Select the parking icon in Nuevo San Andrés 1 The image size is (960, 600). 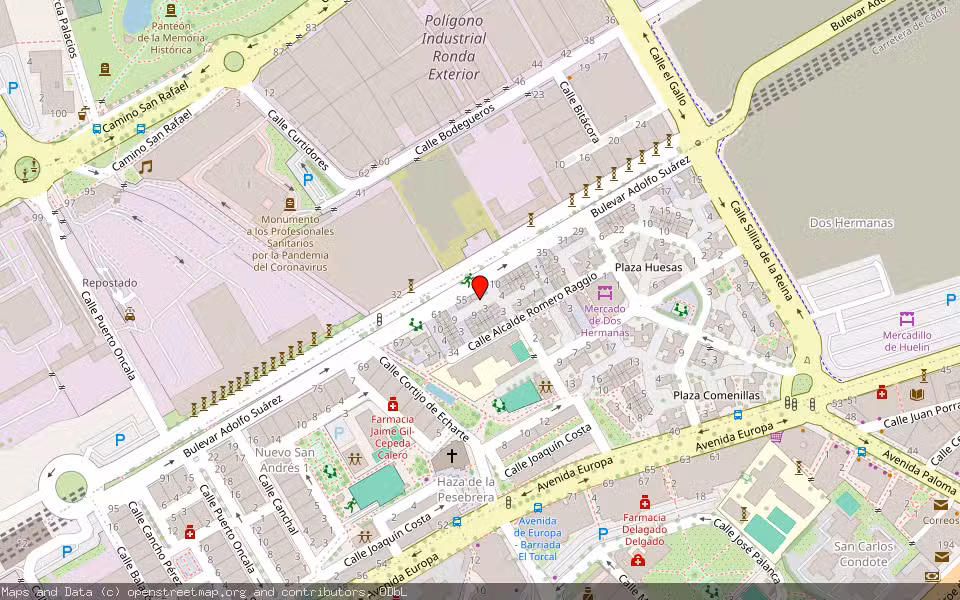point(339,433)
